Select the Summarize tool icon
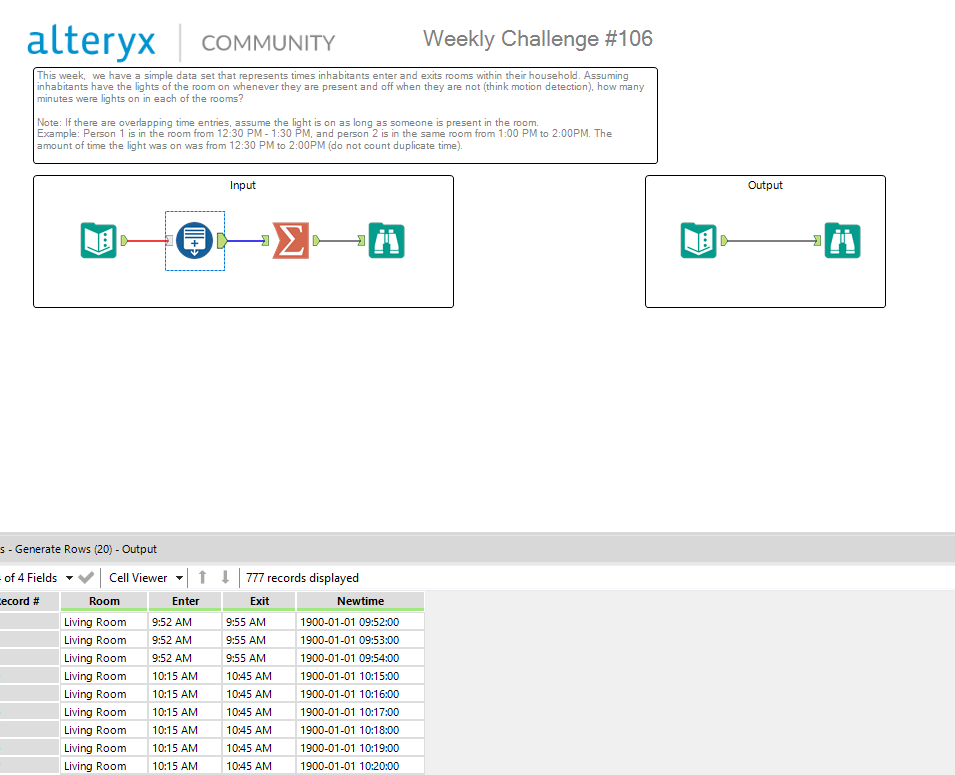Screen dimensions: 955x775 291,241
